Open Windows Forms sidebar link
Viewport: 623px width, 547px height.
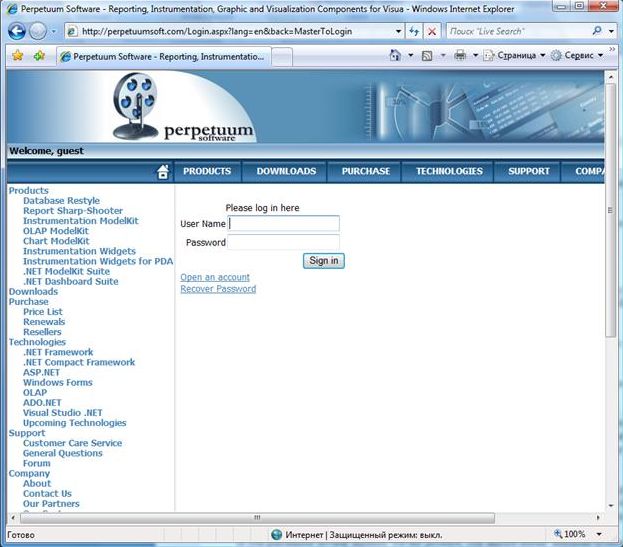tap(58, 383)
